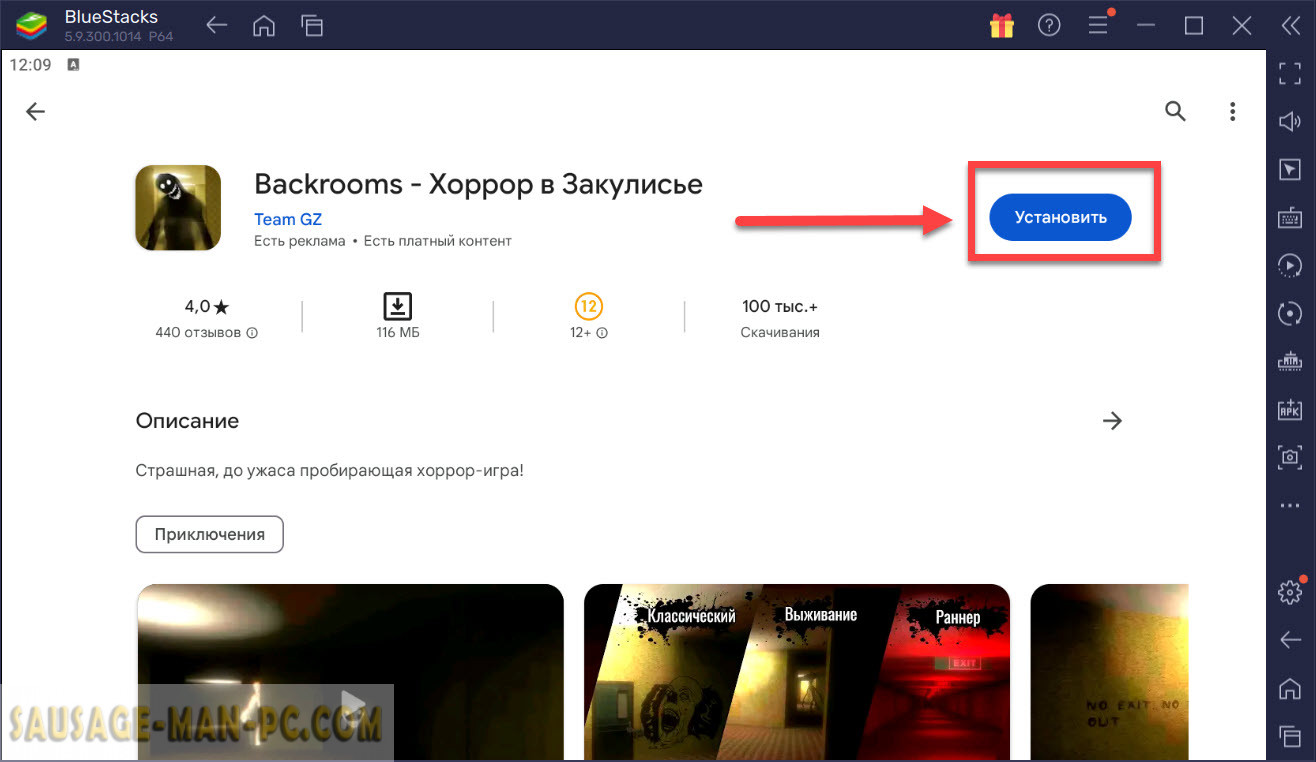Click the info icon beside 12+
1316x762 pixels.
coord(602,333)
